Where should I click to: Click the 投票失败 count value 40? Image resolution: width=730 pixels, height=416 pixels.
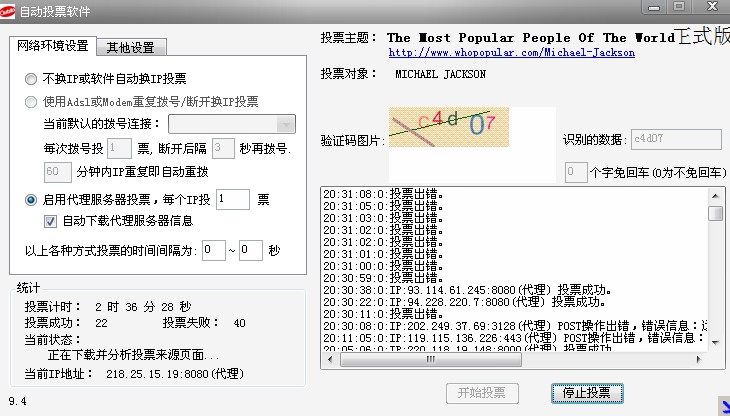point(240,323)
